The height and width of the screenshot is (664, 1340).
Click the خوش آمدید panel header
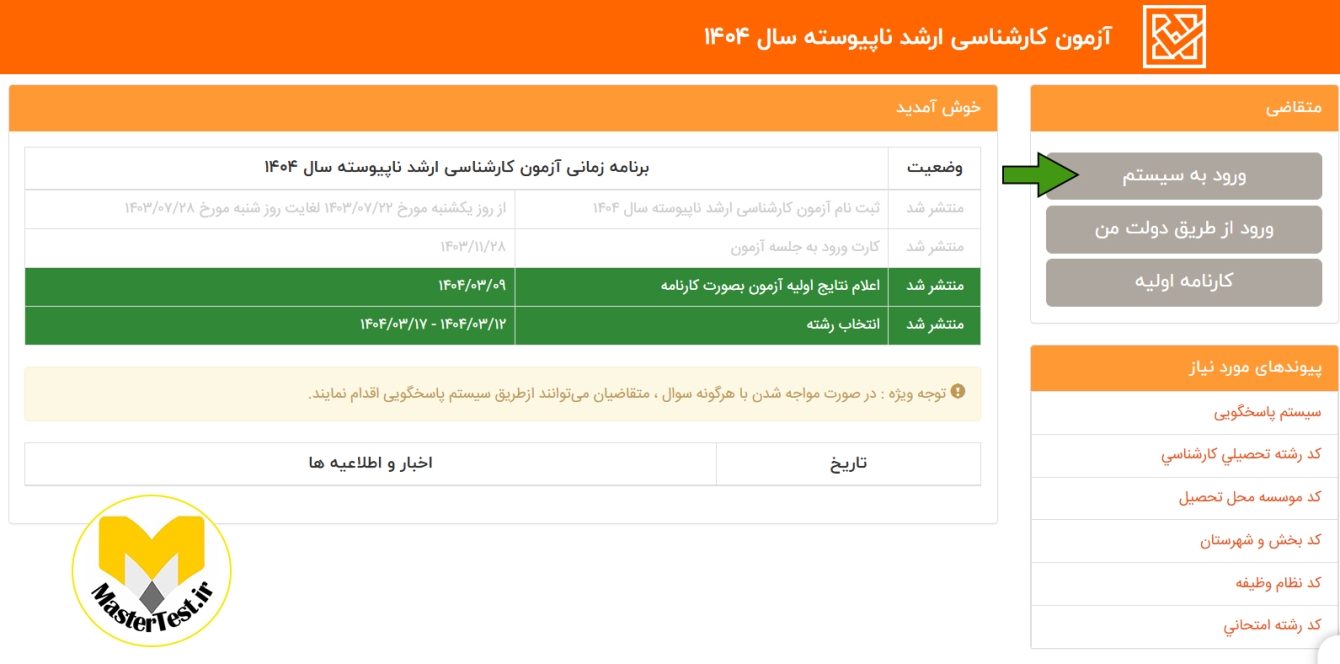click(x=503, y=108)
